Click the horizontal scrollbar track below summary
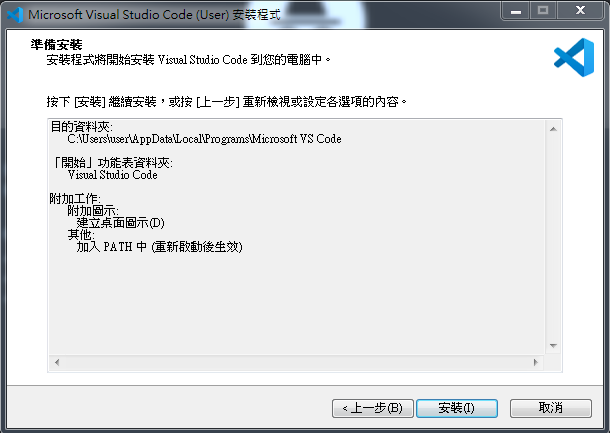Viewport: 610px width, 433px height. pos(296,363)
